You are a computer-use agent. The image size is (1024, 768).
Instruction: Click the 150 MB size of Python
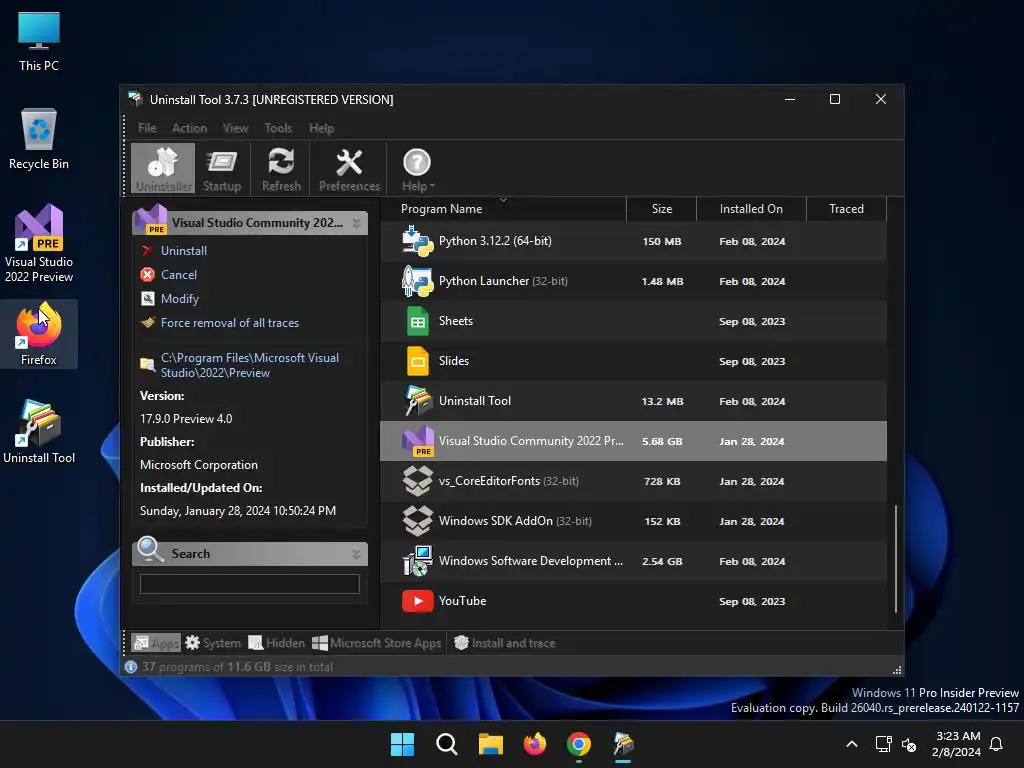pyautogui.click(x=662, y=242)
